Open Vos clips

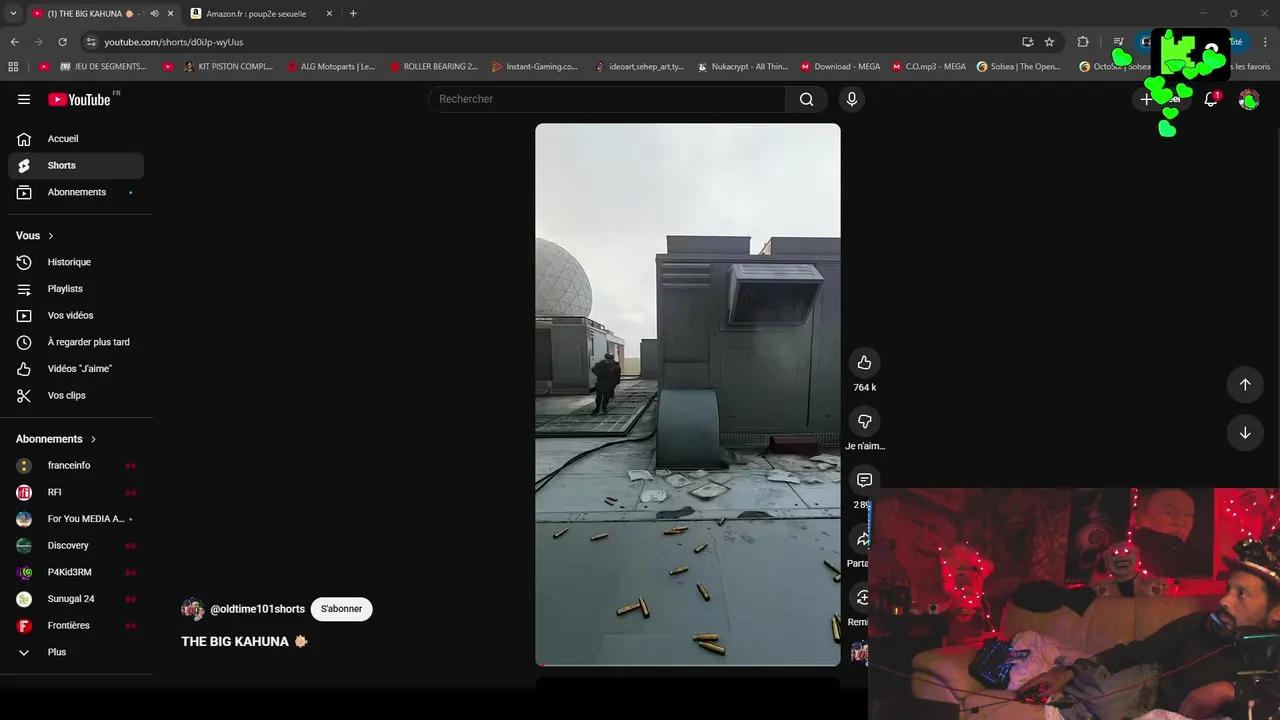point(75,395)
